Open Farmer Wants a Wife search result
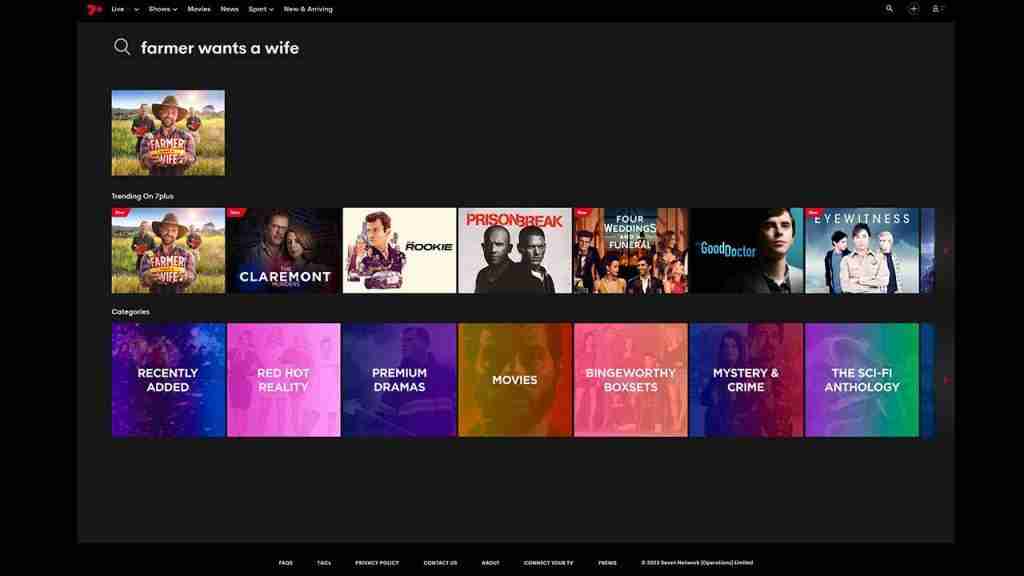 pyautogui.click(x=168, y=133)
